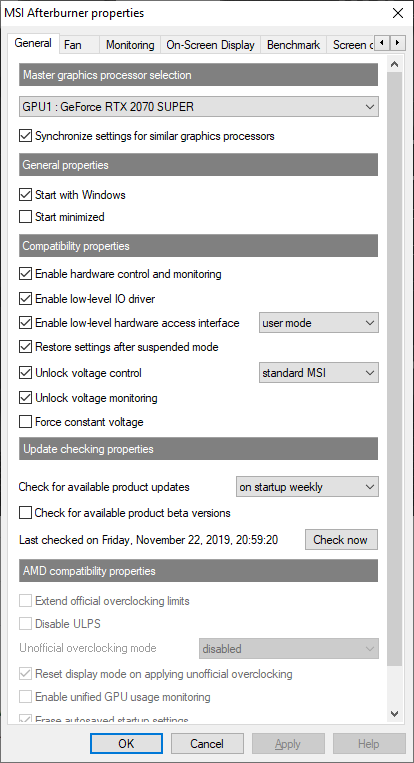The image size is (414, 763).
Task: Click the scroll down arrow
Action: (x=395, y=714)
